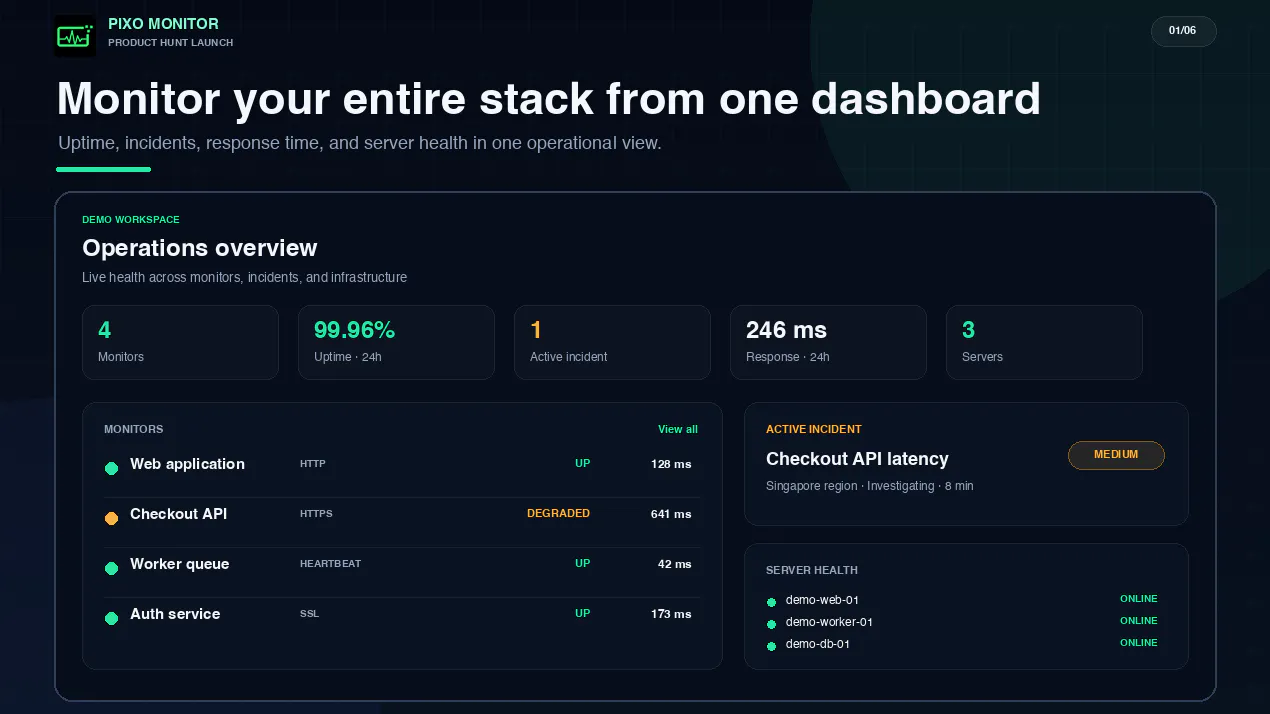This screenshot has height=714, width=1270.
Task: Click the SSL type label
Action: click(x=309, y=613)
